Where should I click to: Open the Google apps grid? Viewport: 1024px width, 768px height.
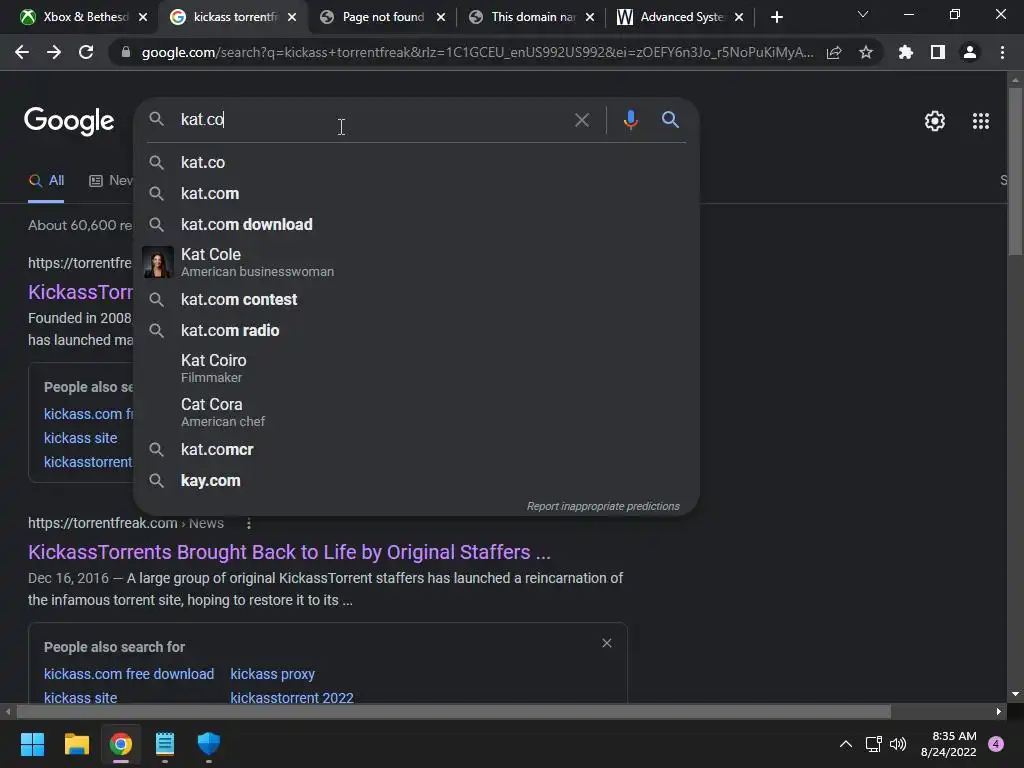981,121
